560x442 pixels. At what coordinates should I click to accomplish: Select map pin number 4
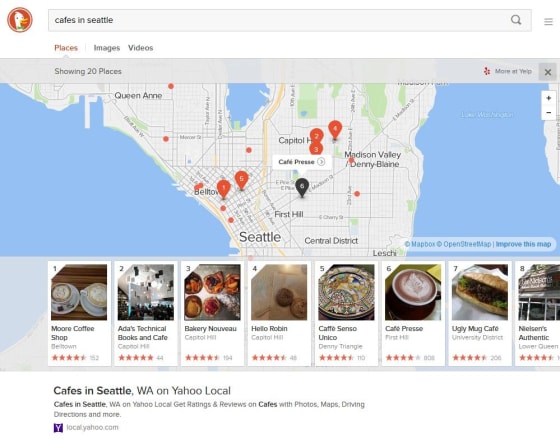335,130
